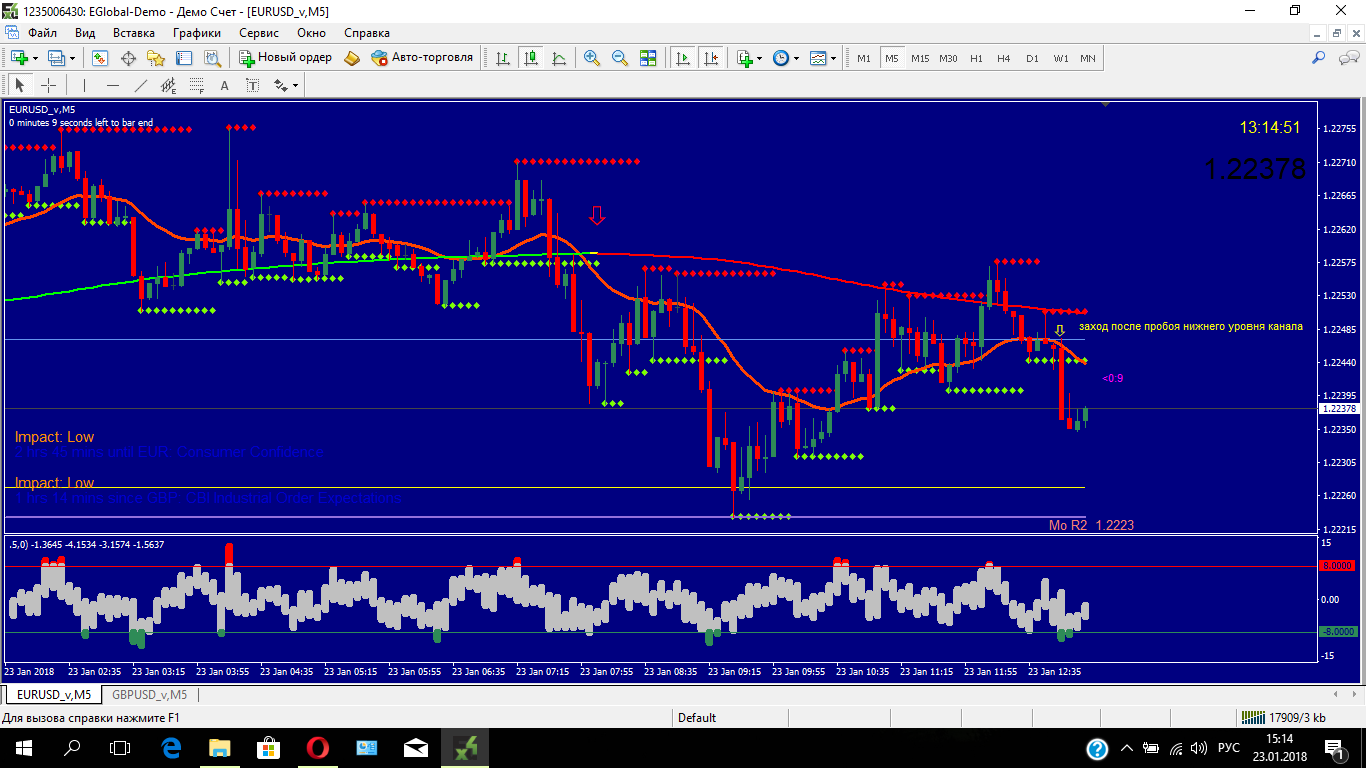
Task: Draw a trendline with the line tool
Action: point(141,85)
